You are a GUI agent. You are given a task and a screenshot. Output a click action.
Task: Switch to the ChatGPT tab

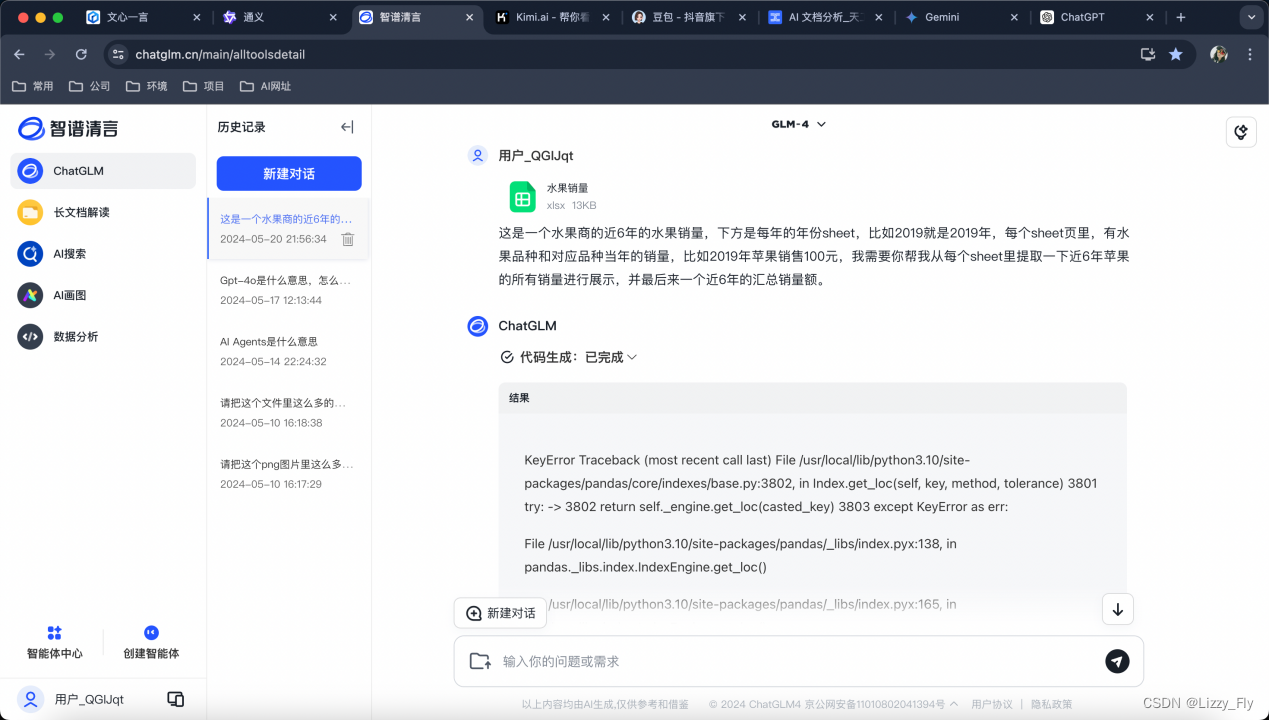[x=1098, y=17]
